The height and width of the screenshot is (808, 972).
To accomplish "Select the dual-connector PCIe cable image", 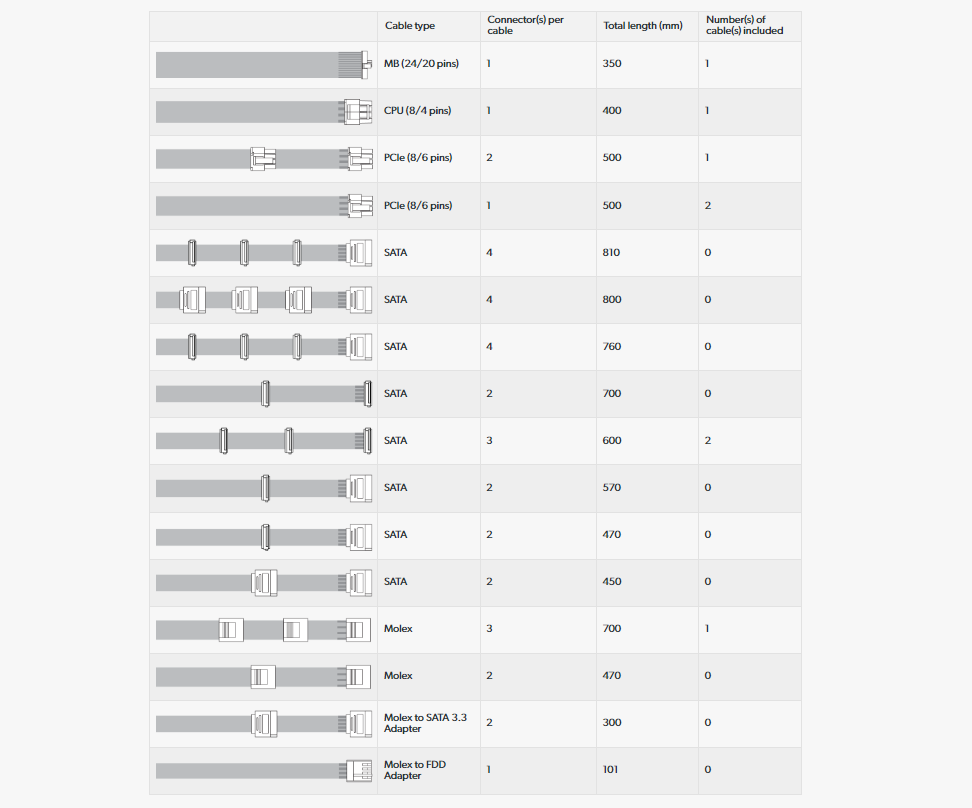I will coord(264,158).
